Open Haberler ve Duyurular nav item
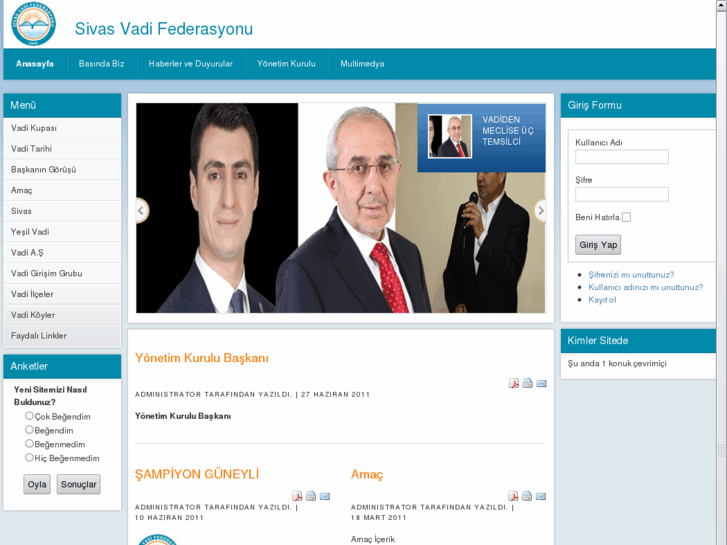This screenshot has width=727, height=545. tap(191, 64)
